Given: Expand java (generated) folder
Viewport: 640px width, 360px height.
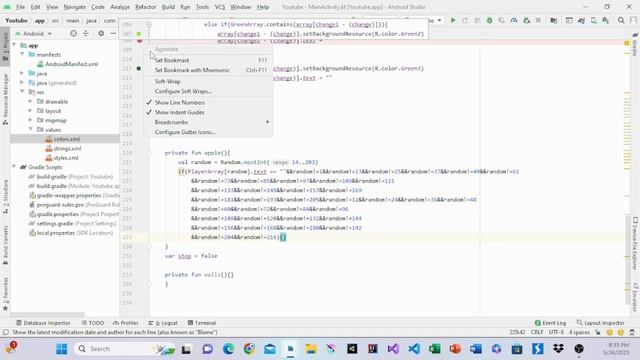Looking at the screenshot, I should (22, 82).
